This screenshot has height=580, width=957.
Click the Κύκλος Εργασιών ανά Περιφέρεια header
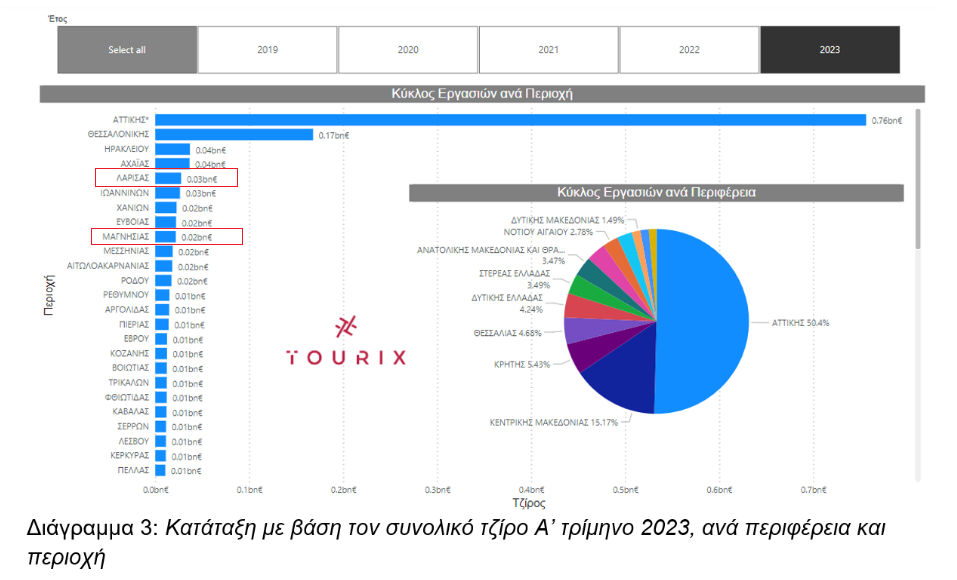tap(656, 193)
